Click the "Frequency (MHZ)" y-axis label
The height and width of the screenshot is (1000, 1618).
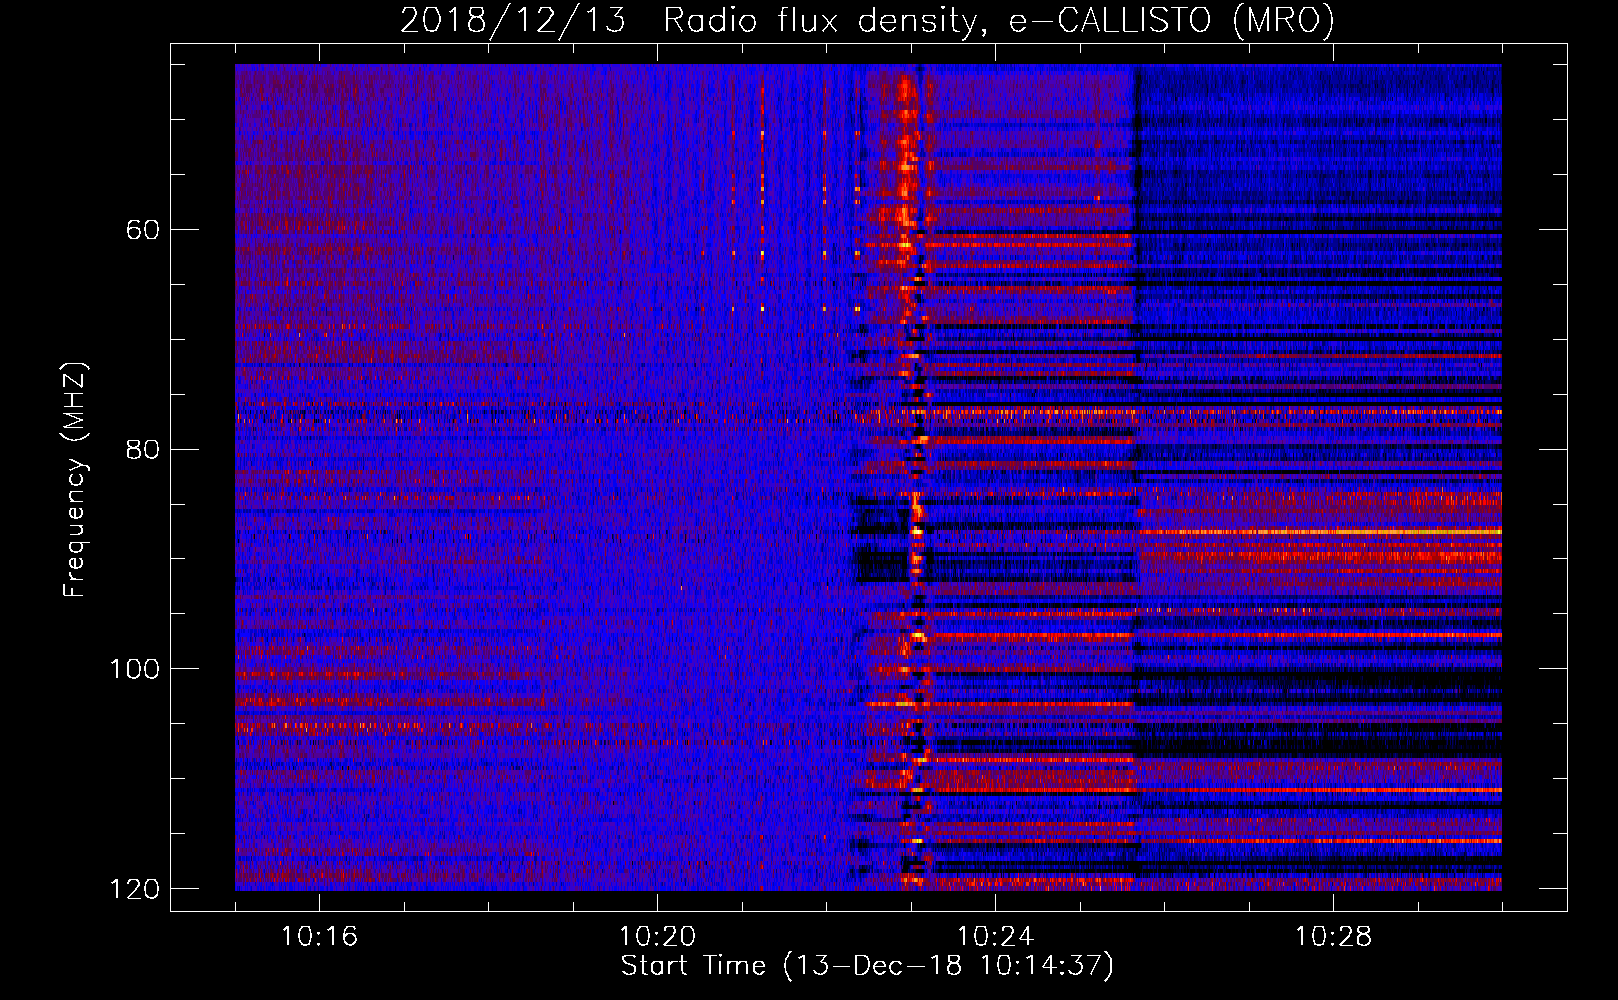point(75,480)
